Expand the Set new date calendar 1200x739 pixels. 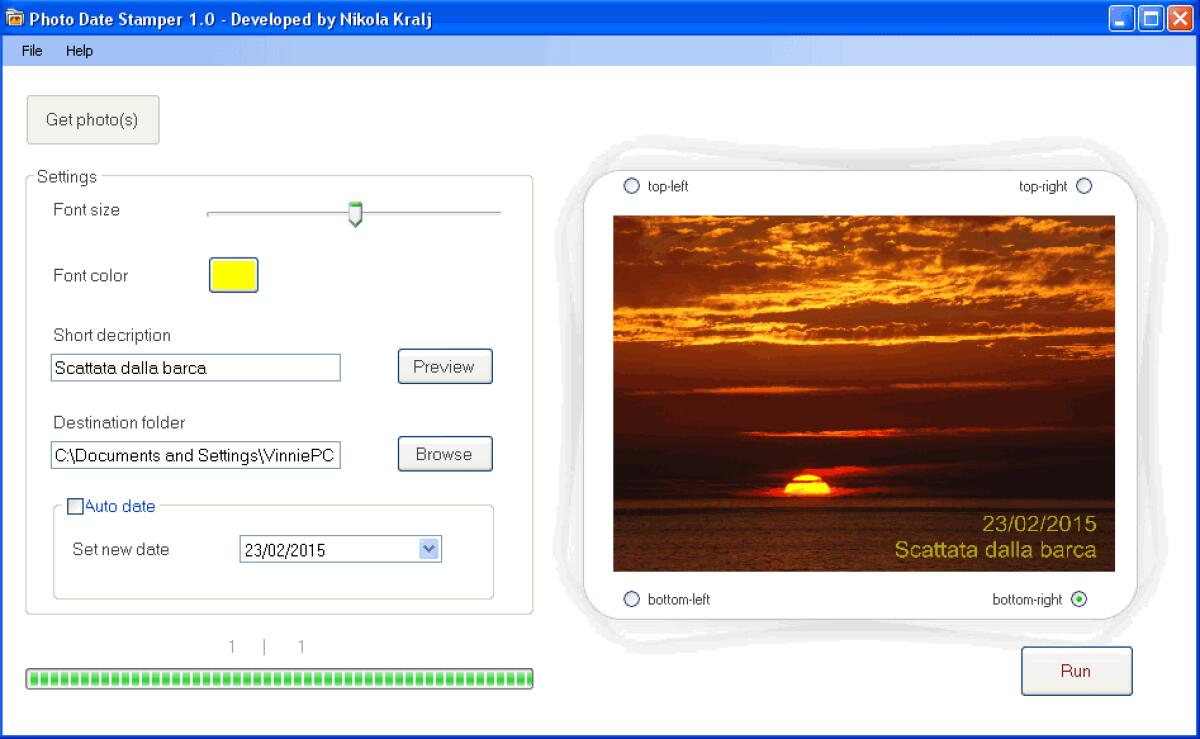(x=430, y=548)
